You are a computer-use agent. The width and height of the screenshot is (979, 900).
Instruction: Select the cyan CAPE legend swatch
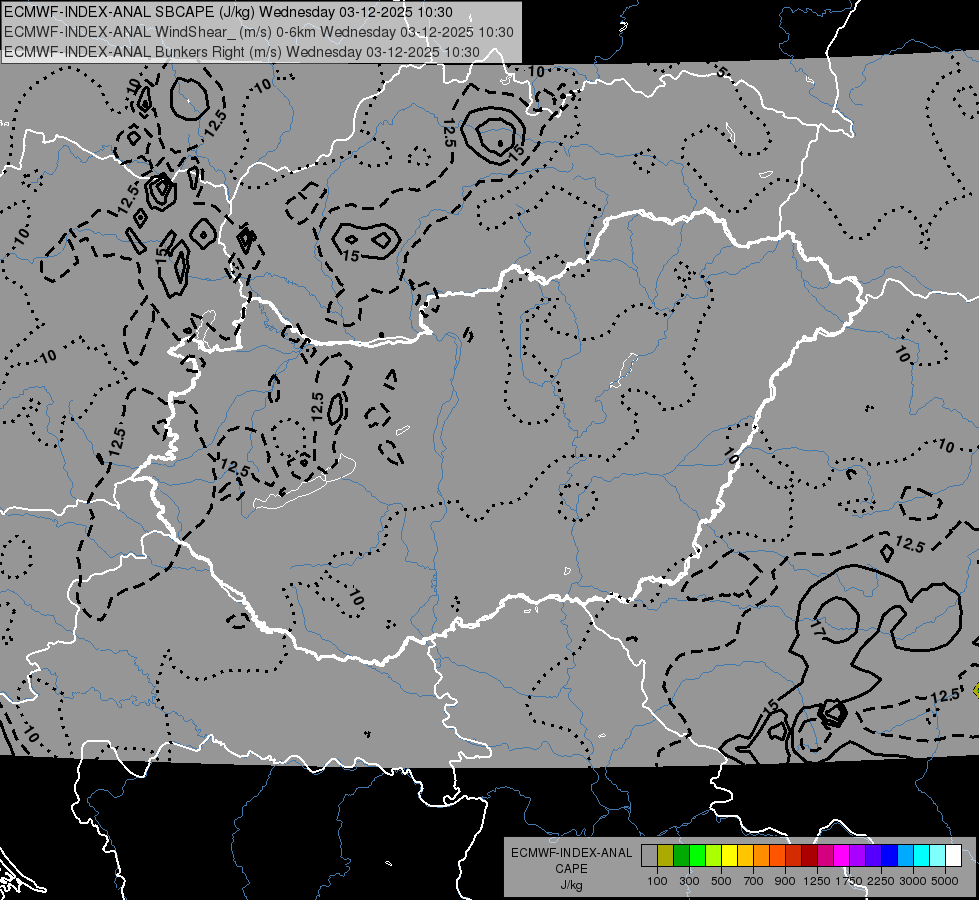pyautogui.click(x=922, y=856)
